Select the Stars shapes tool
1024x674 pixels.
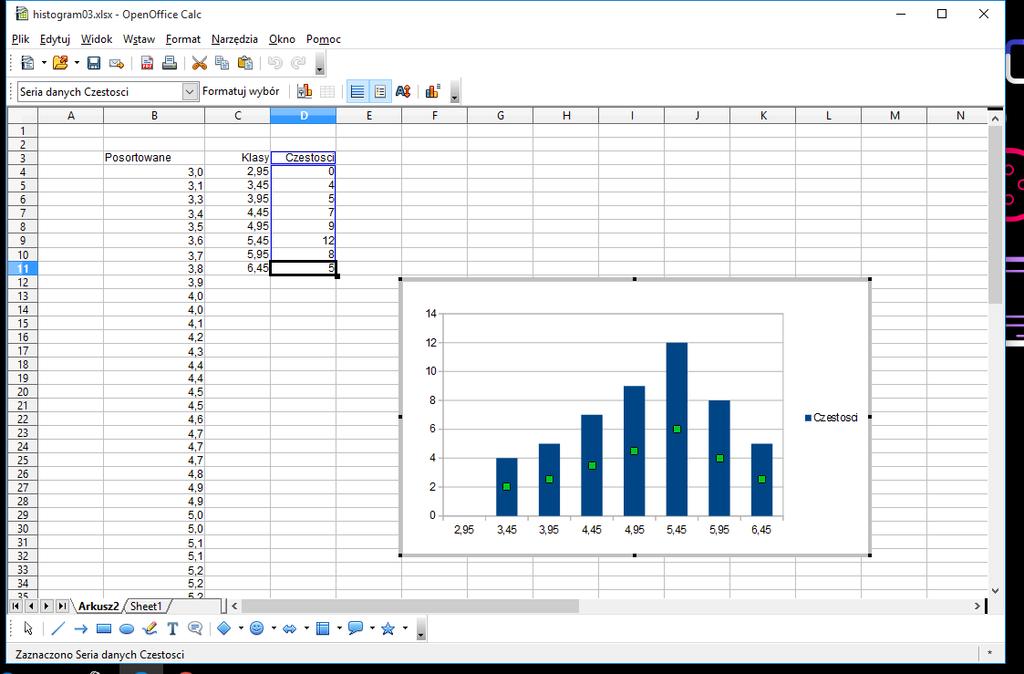click(x=388, y=628)
